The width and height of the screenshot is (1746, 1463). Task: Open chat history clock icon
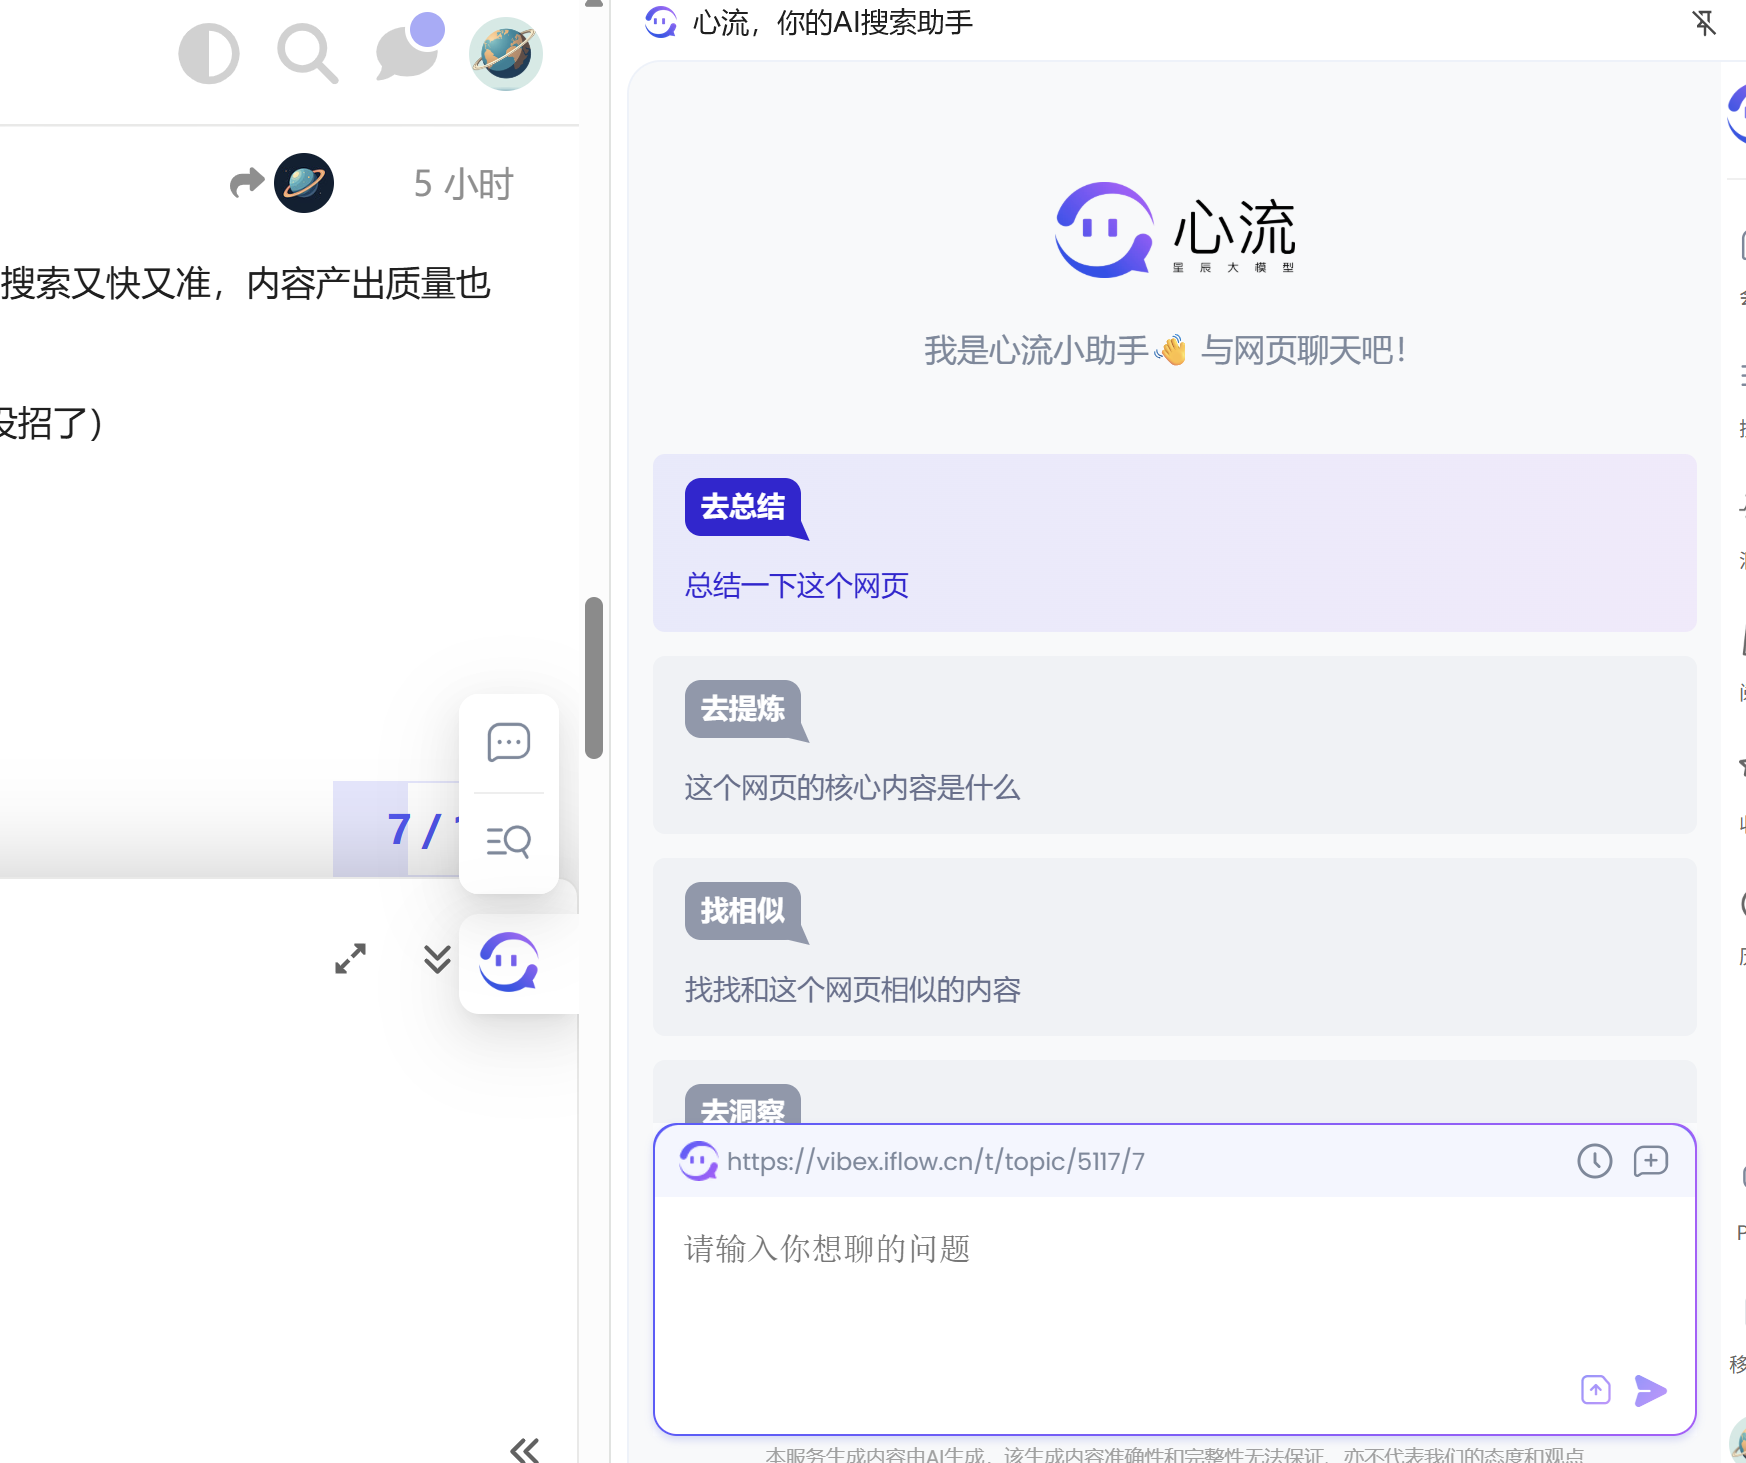pos(1594,1161)
